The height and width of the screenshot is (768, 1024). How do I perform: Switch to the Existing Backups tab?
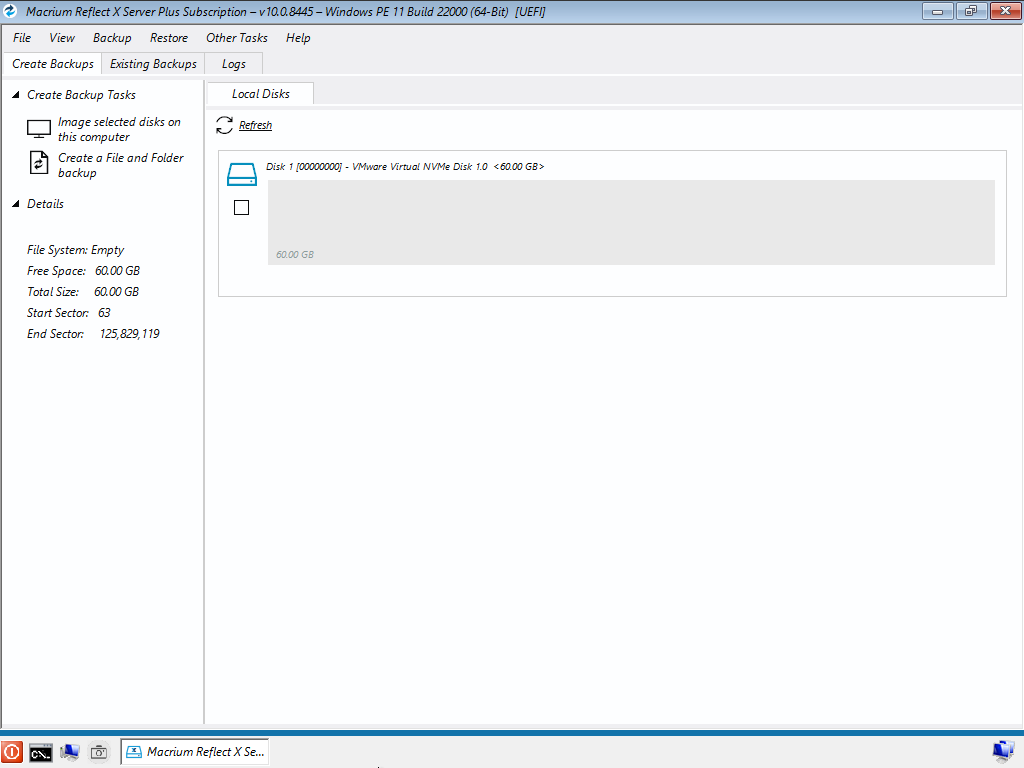(x=153, y=64)
